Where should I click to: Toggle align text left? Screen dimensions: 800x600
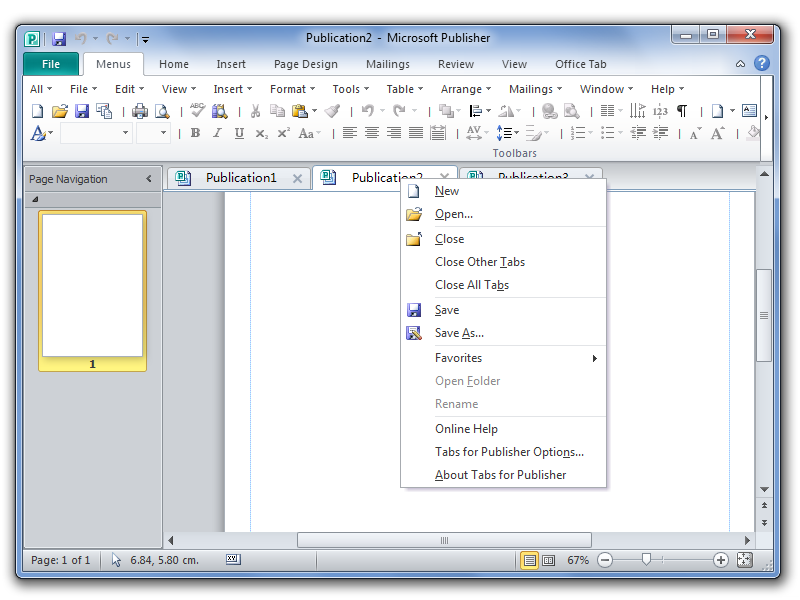349,133
